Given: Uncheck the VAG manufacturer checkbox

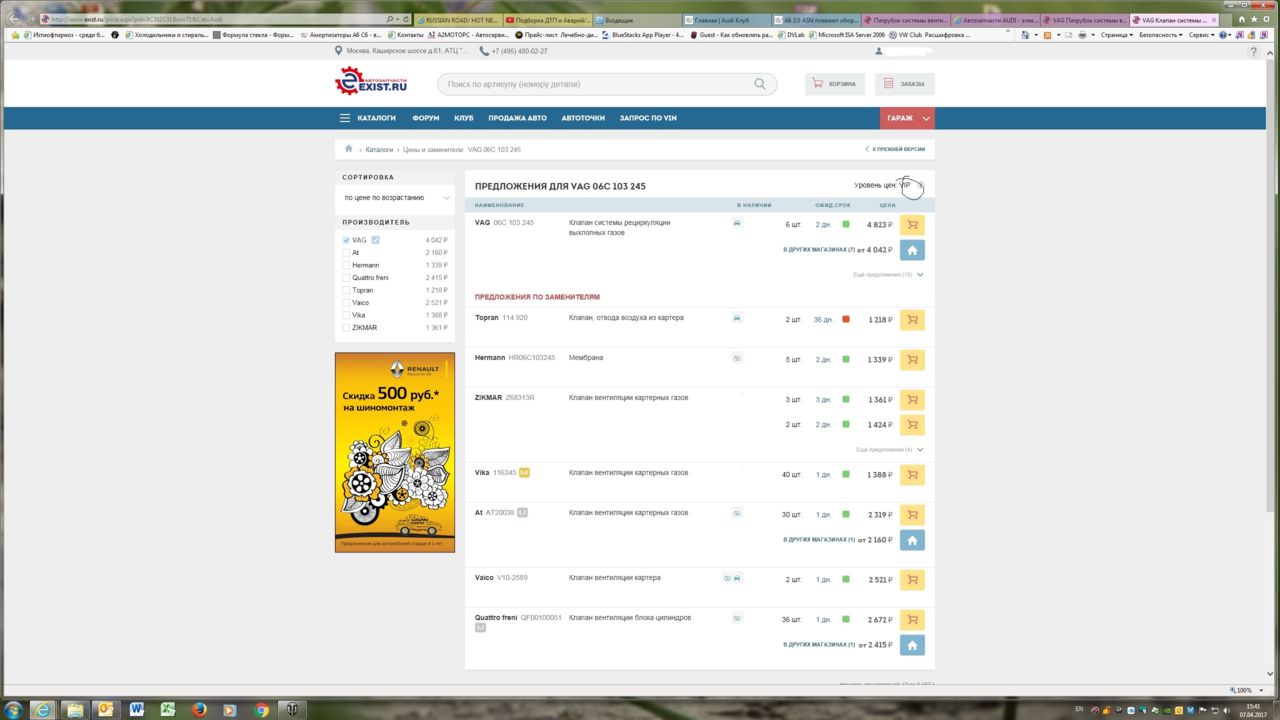Looking at the screenshot, I should 347,240.
